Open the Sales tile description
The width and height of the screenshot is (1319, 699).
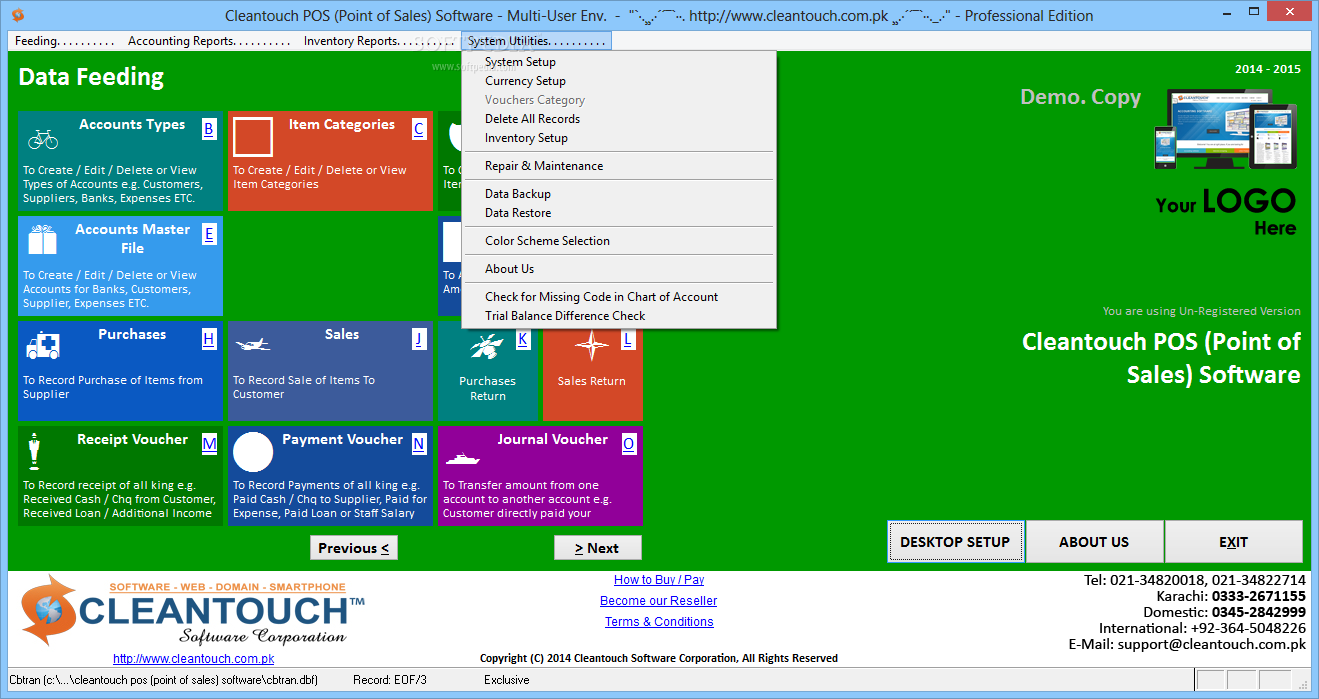304,387
